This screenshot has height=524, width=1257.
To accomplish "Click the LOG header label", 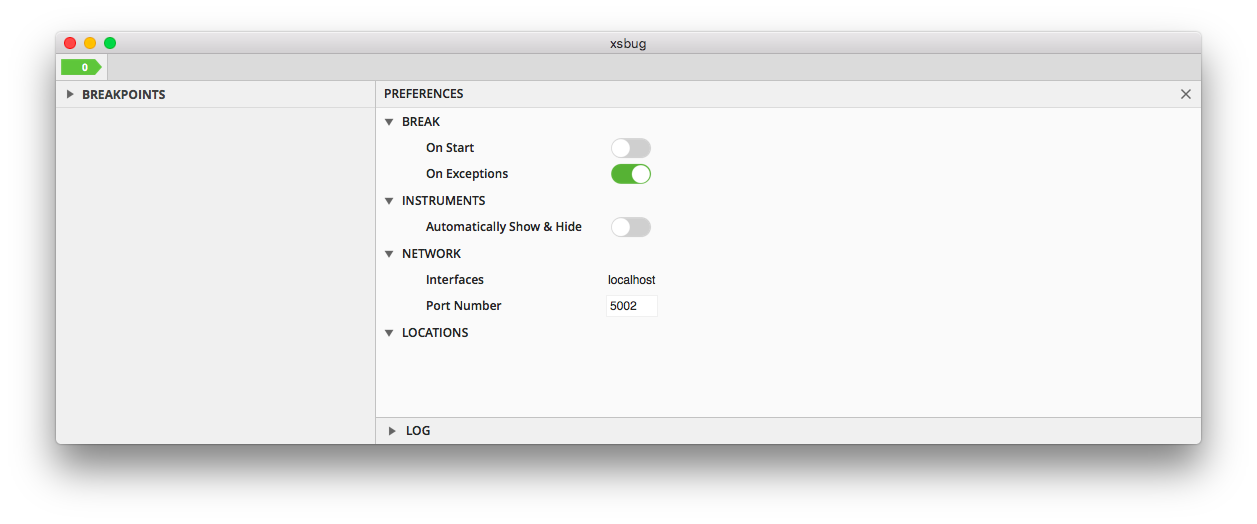I will pos(418,431).
